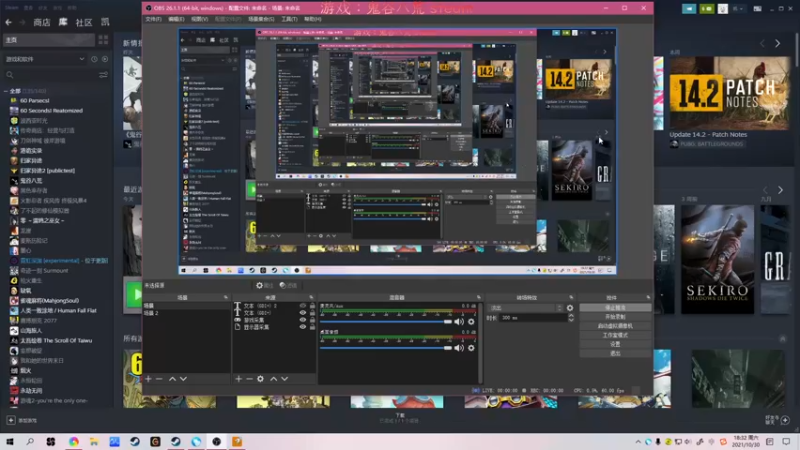This screenshot has height=450, width=800.
Task: Open source properties gear above the OBS docks
Action: pos(264,286)
